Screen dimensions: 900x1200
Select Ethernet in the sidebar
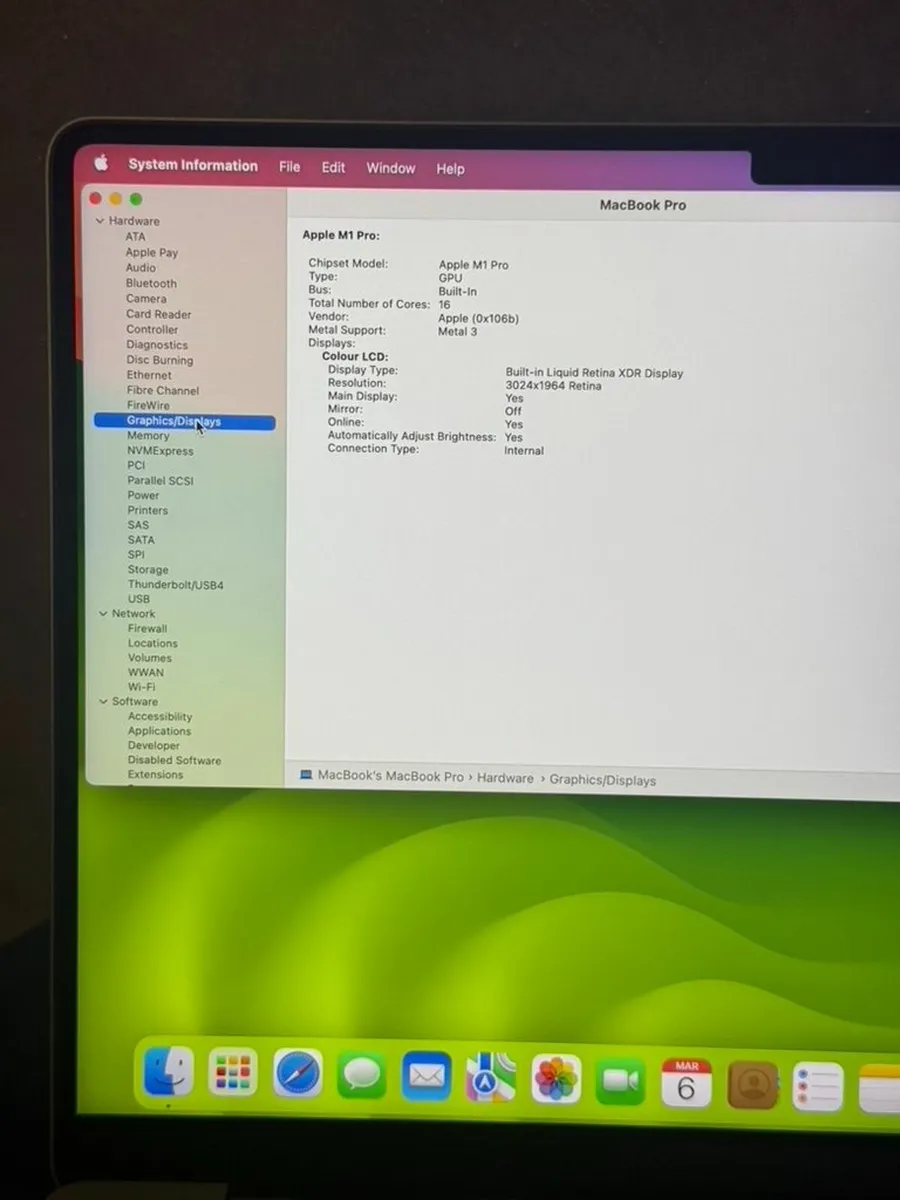[x=149, y=375]
